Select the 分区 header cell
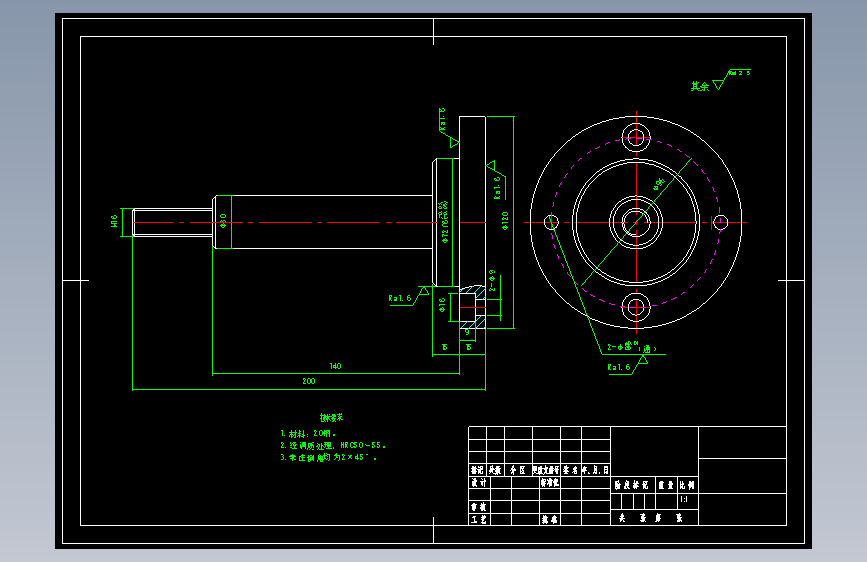This screenshot has height=562, width=867. coord(518,470)
